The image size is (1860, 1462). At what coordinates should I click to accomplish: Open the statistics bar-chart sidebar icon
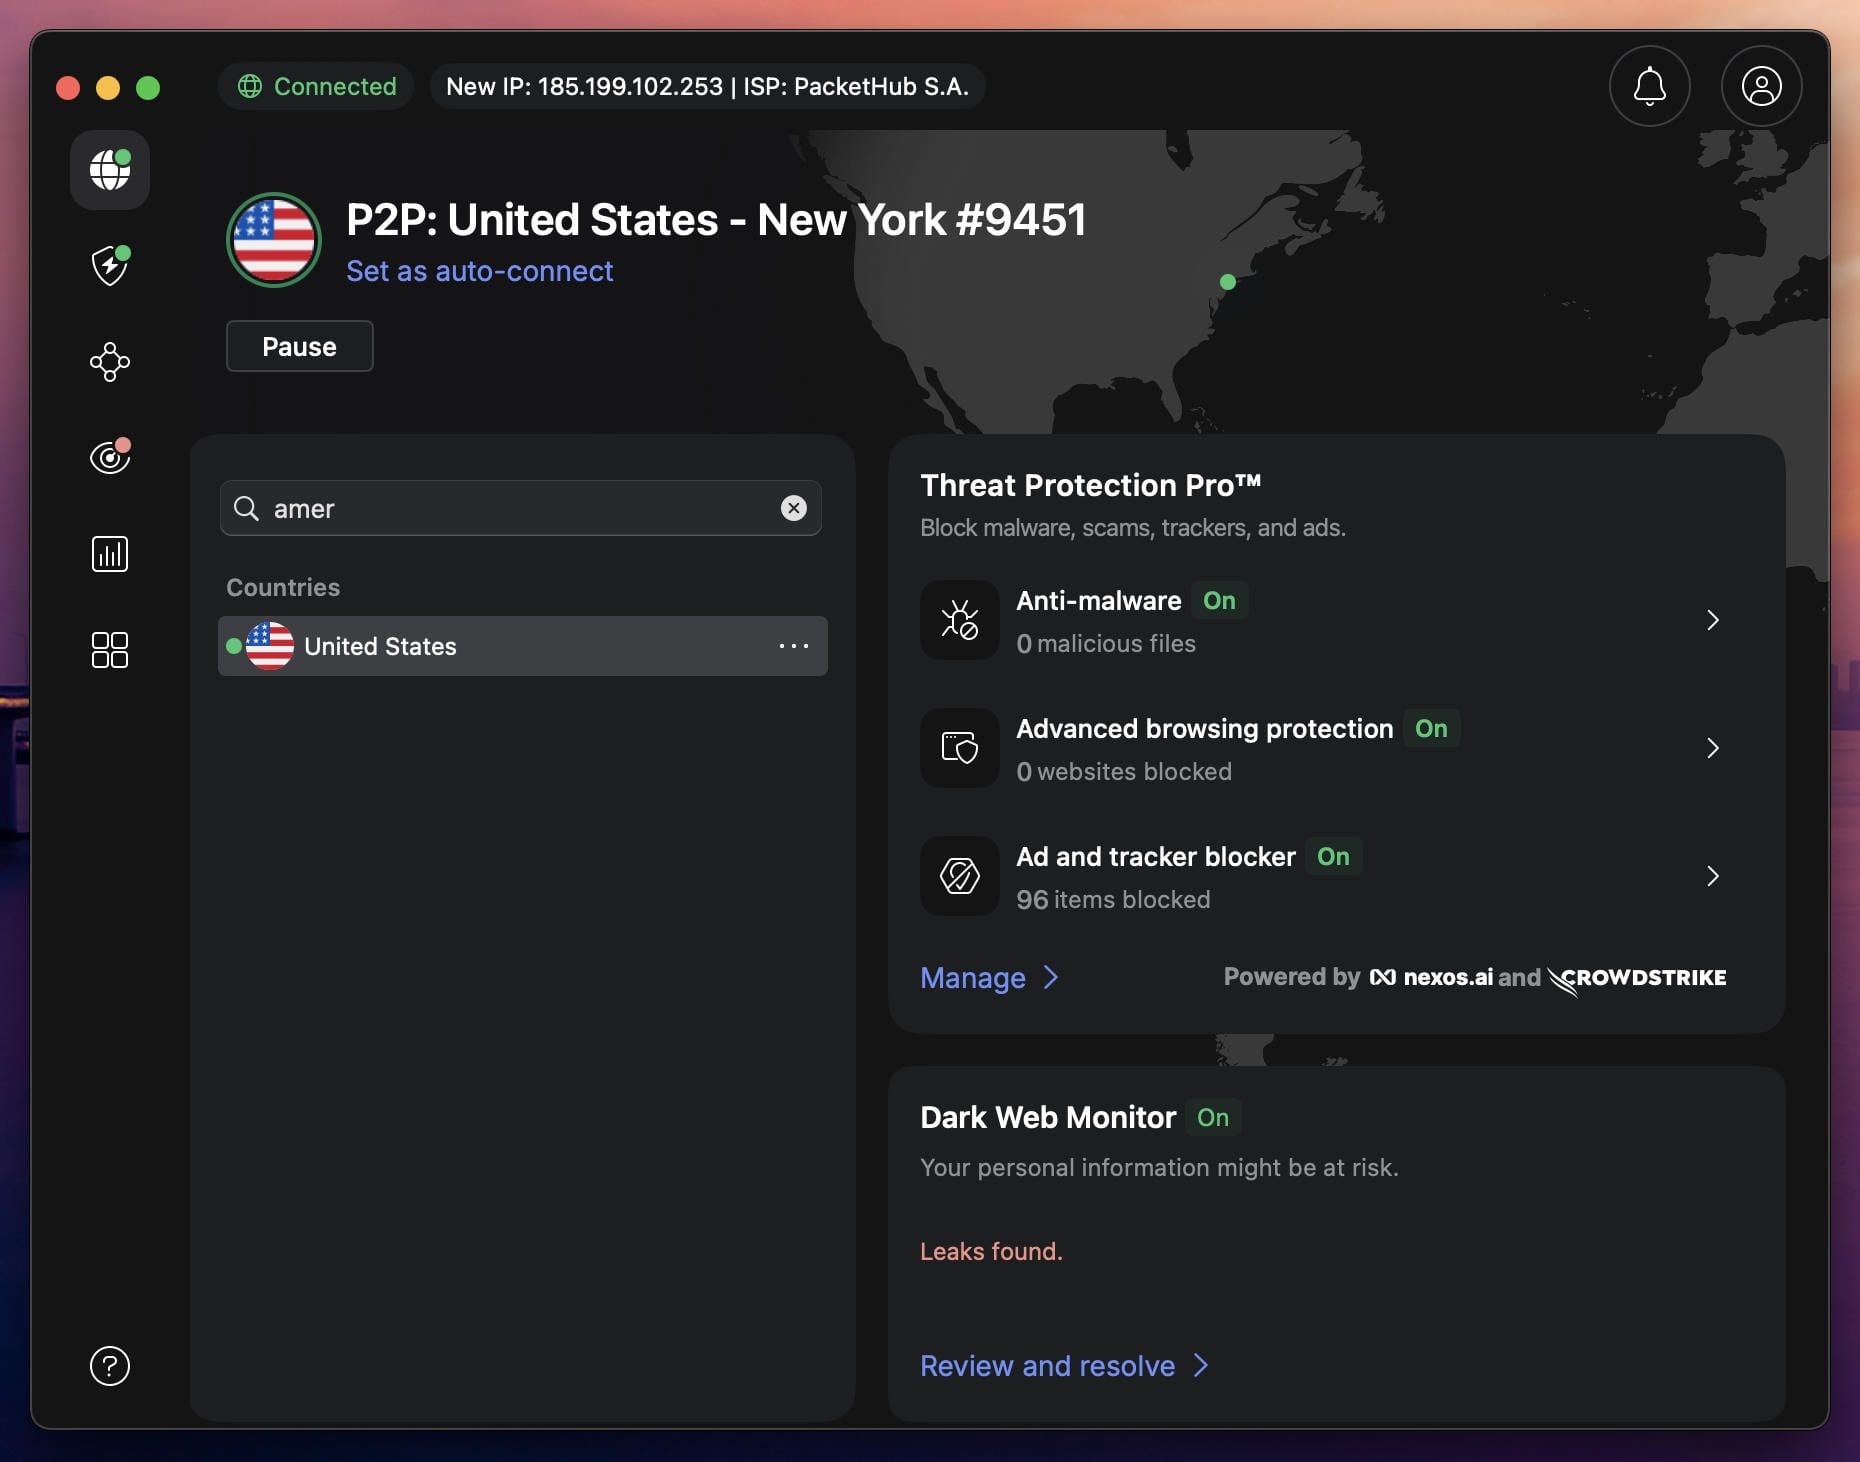coord(109,553)
